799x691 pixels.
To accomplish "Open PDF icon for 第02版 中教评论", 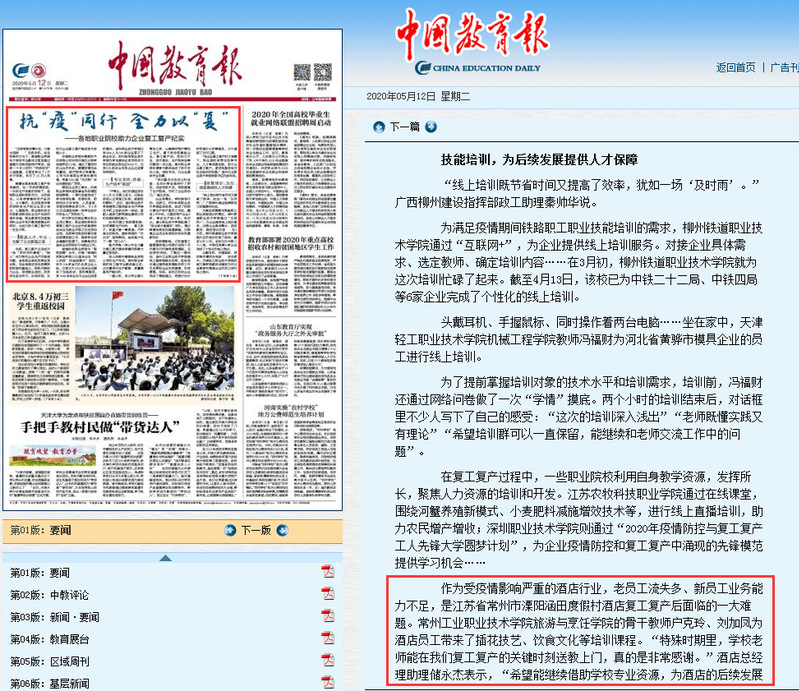I will click(328, 594).
